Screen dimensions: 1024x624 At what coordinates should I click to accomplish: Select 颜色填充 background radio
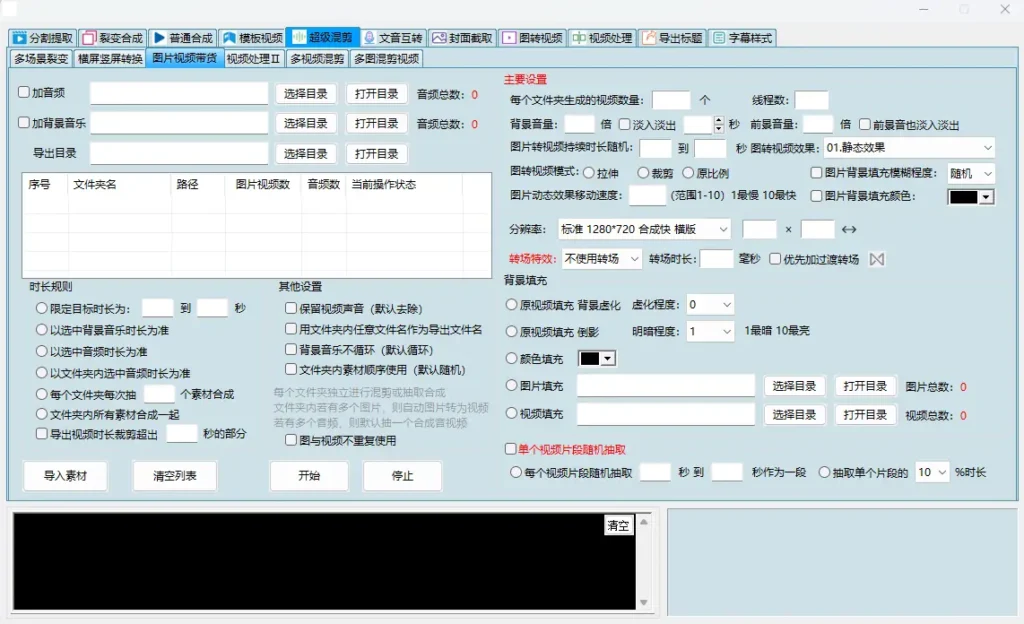[x=512, y=358]
